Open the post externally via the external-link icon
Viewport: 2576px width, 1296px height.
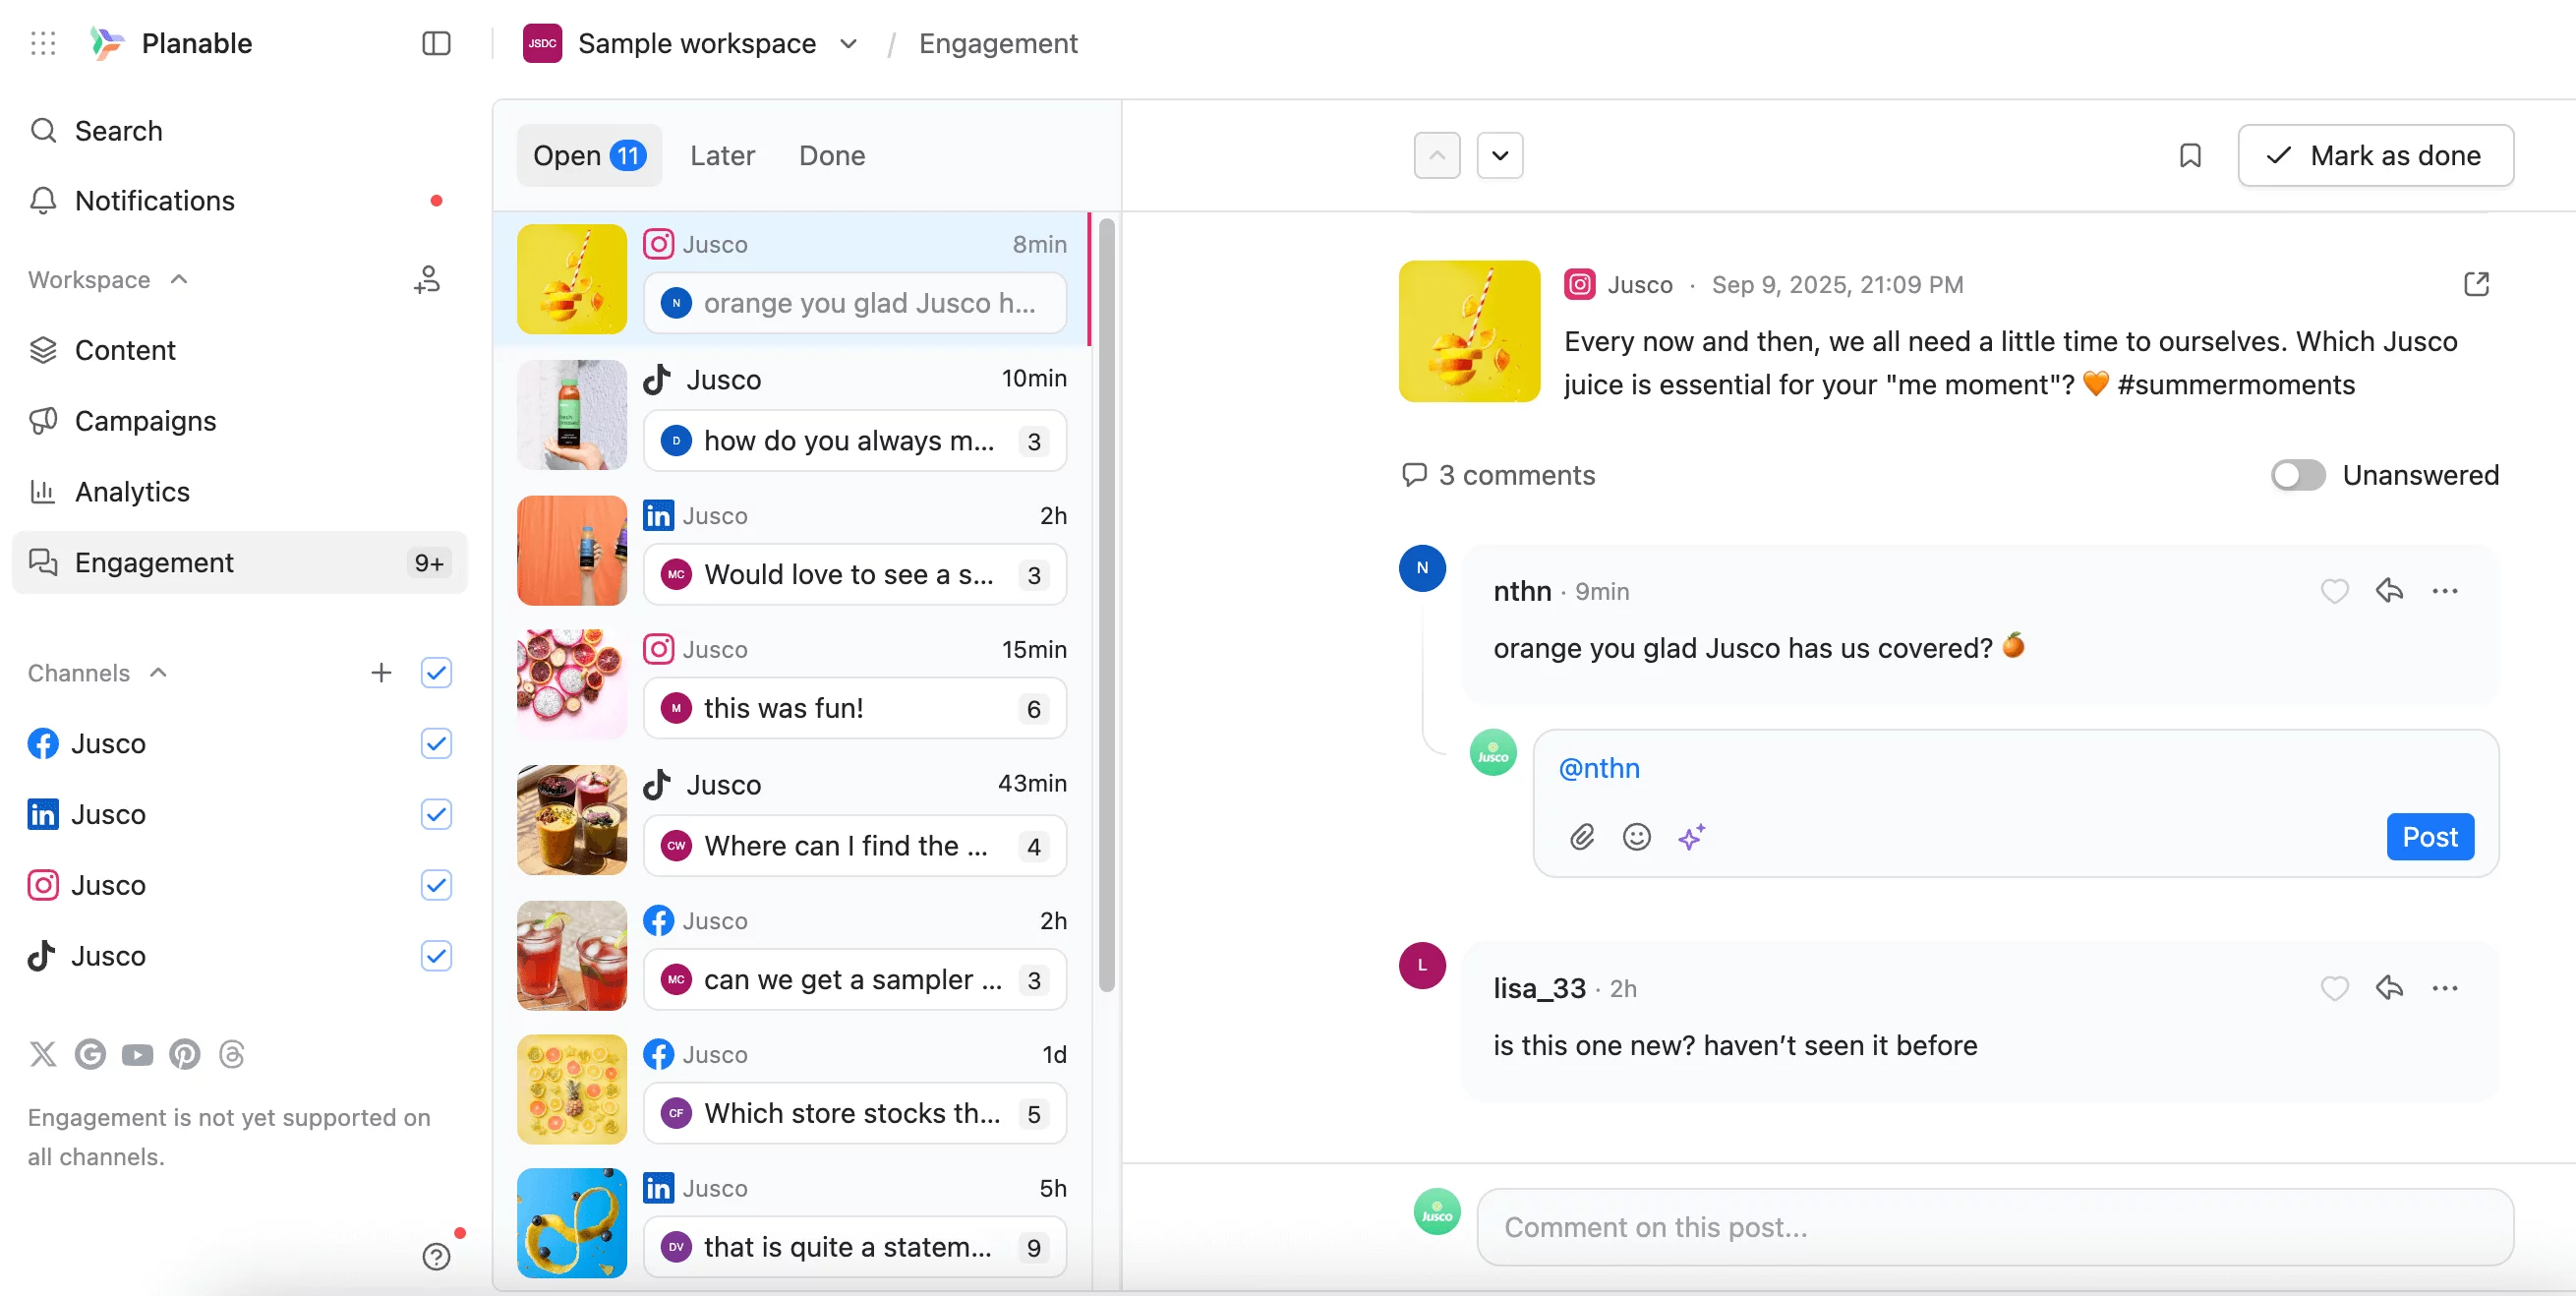2477,284
